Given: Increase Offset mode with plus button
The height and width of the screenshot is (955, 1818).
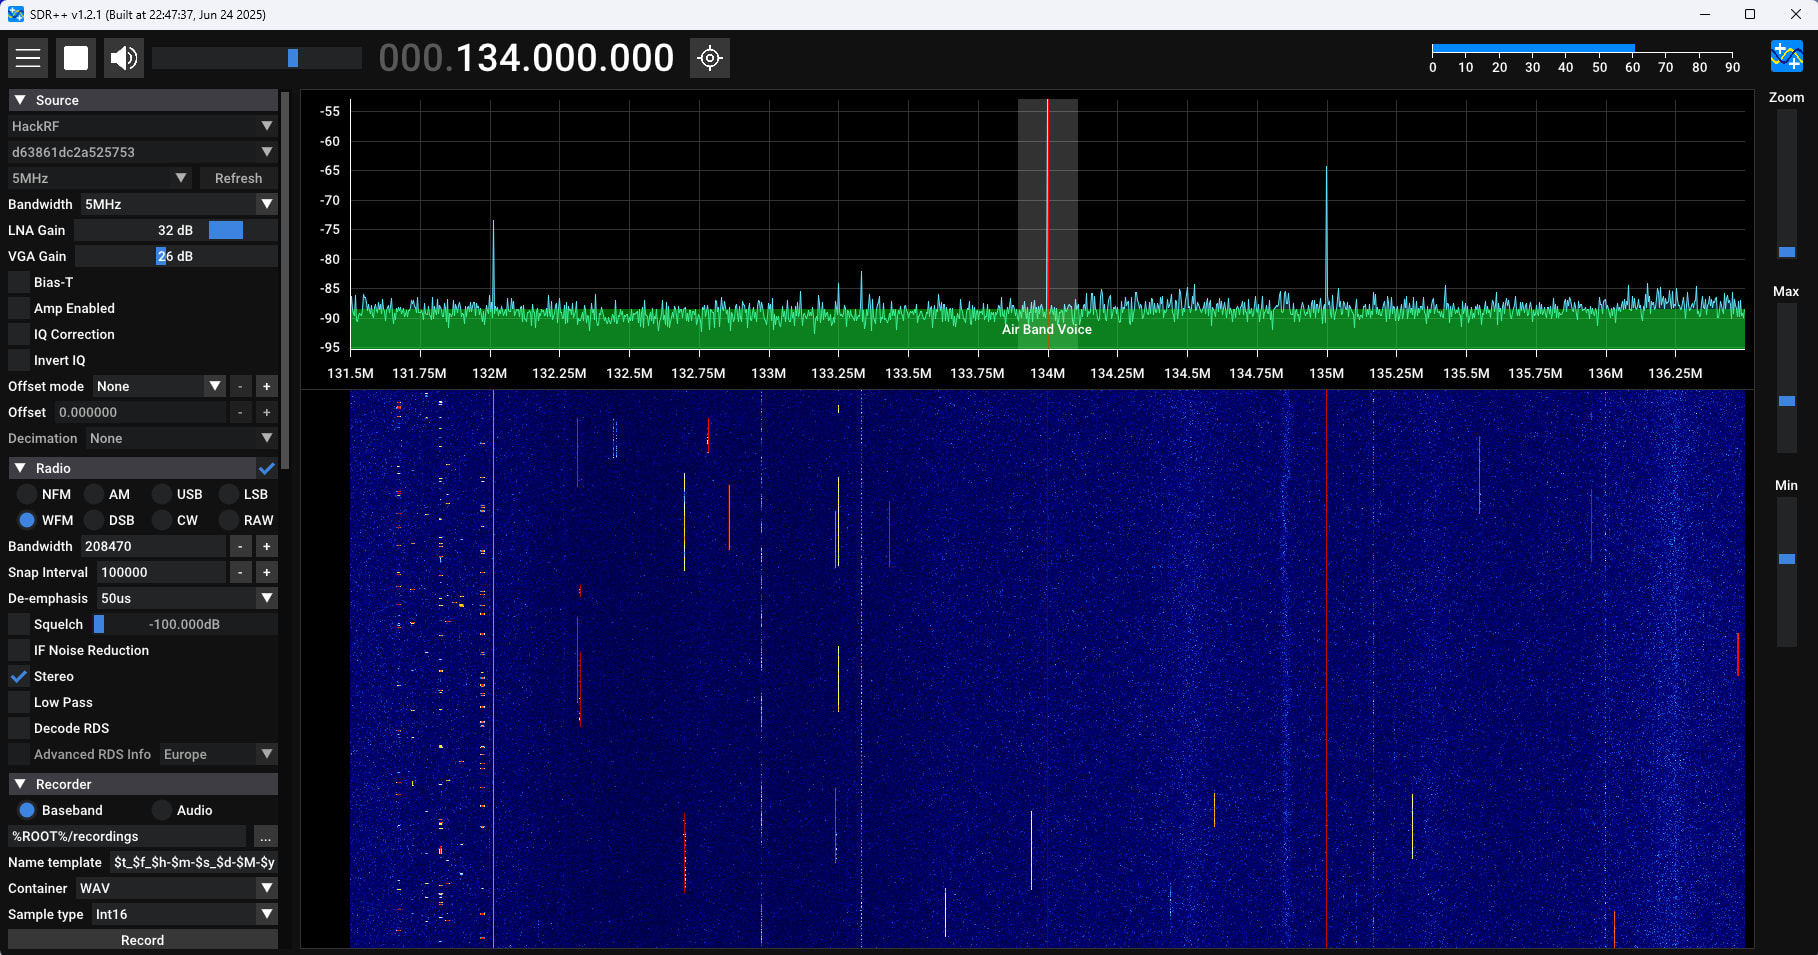Looking at the screenshot, I should 266,386.
